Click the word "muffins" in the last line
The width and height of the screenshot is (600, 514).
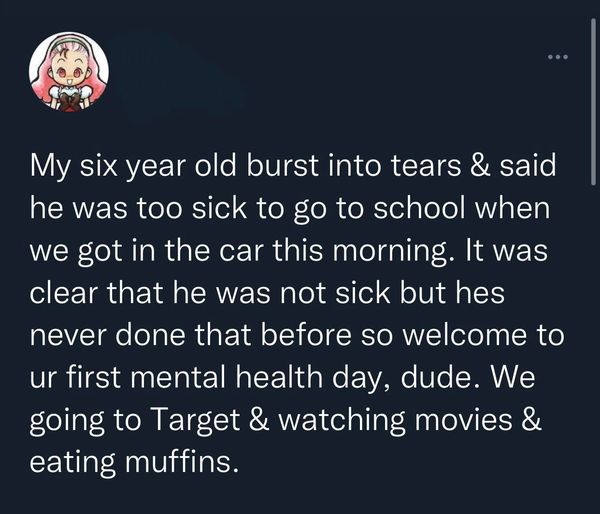pos(178,462)
